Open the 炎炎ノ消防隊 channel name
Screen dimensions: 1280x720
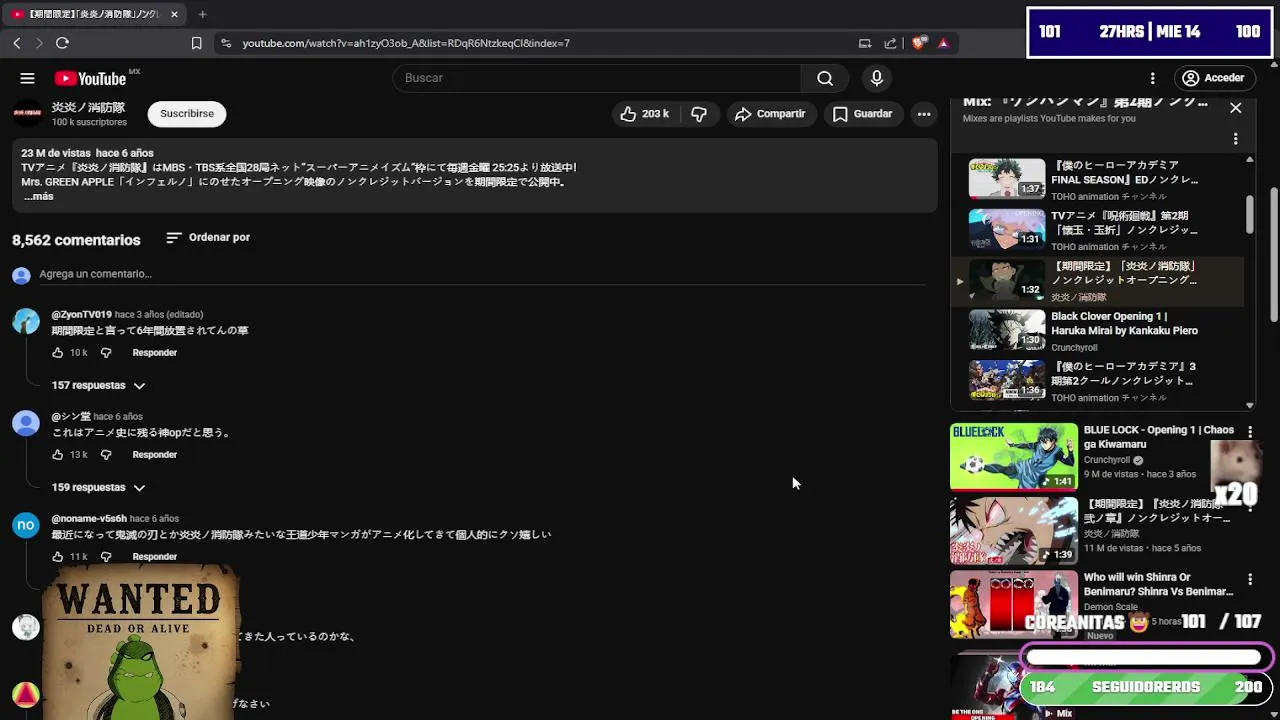point(88,107)
